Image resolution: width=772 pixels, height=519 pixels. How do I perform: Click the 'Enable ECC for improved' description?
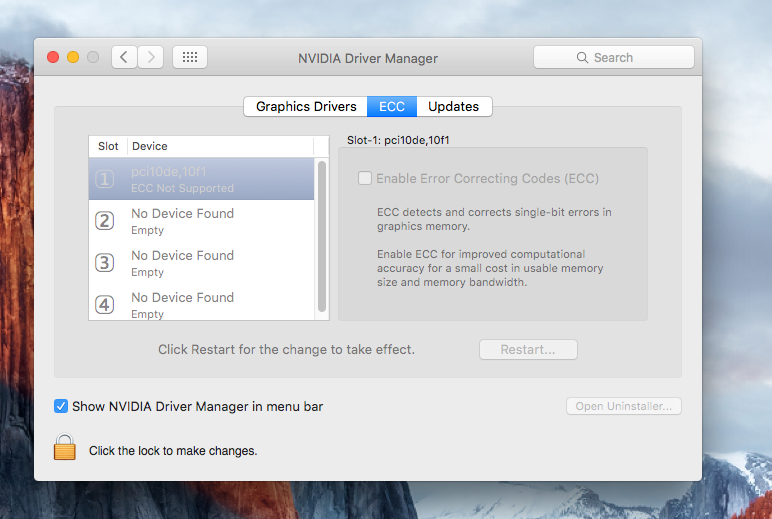490,268
